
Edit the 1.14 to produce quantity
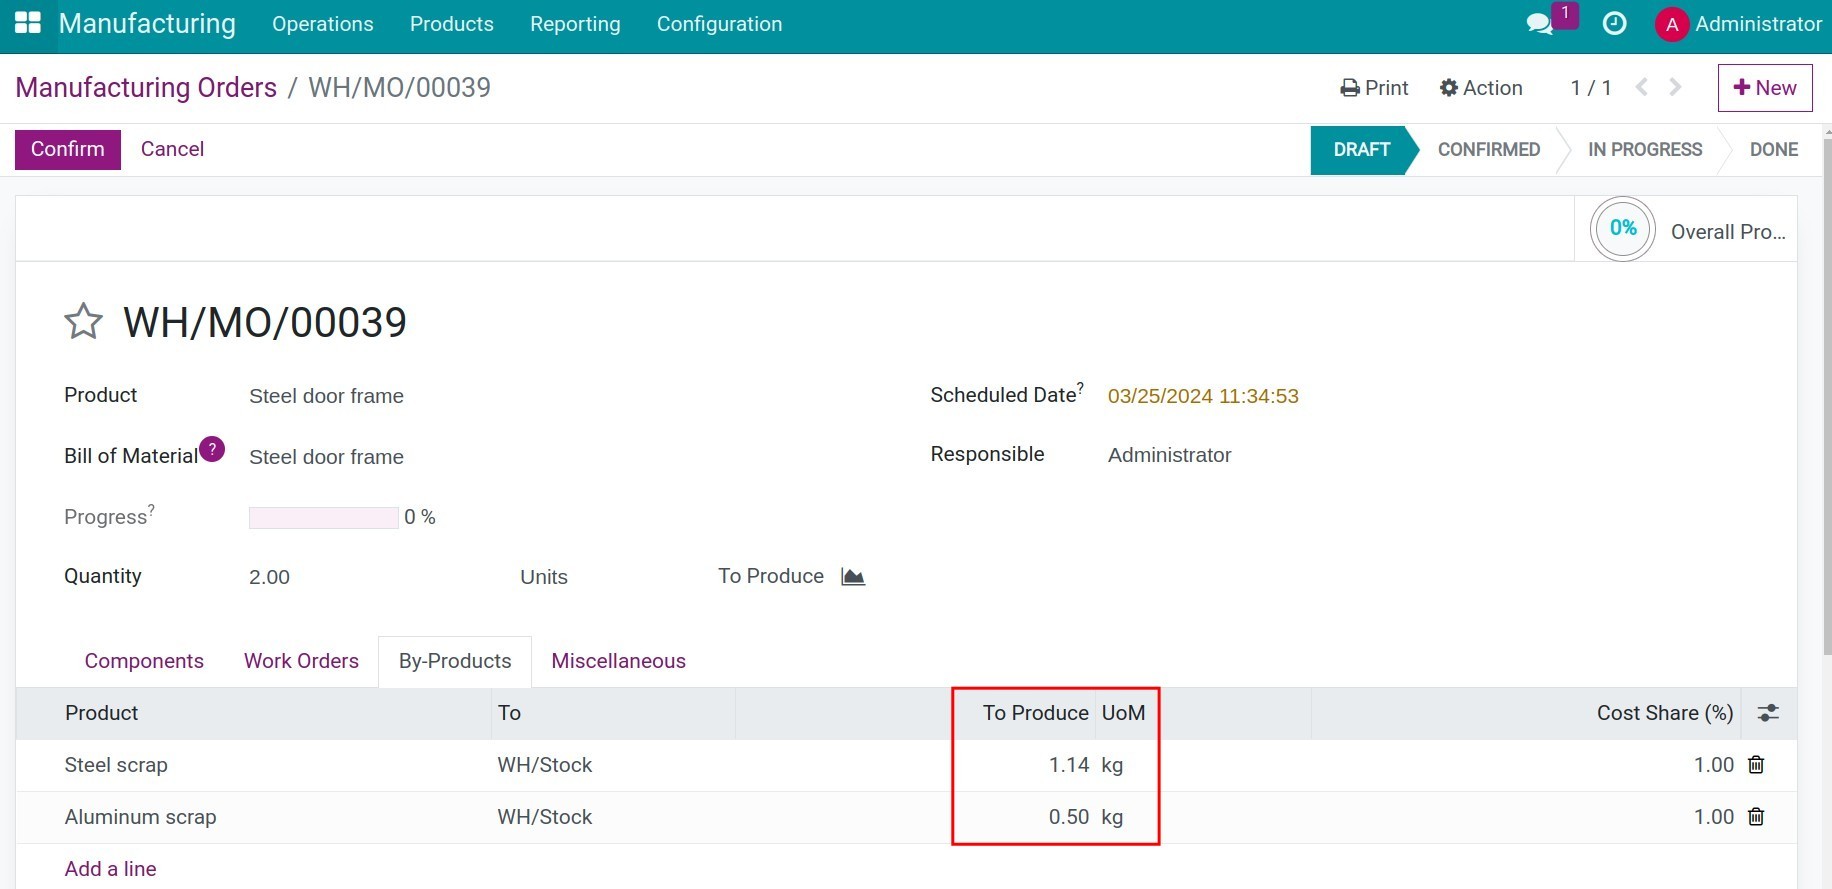tap(1068, 765)
